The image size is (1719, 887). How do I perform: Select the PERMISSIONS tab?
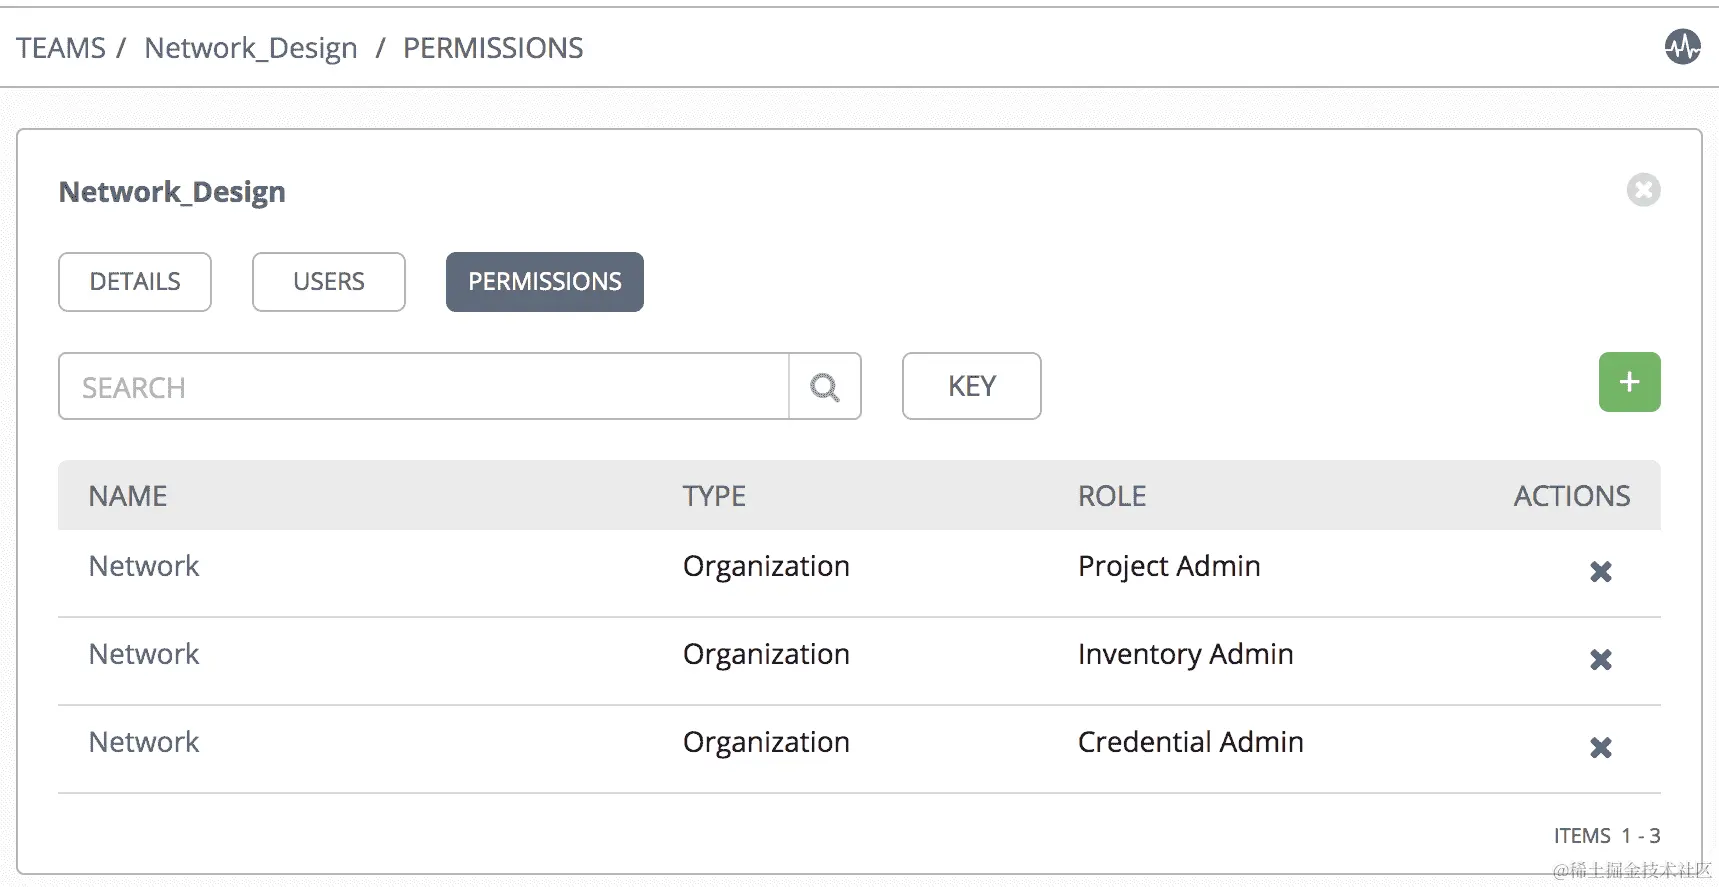(544, 282)
